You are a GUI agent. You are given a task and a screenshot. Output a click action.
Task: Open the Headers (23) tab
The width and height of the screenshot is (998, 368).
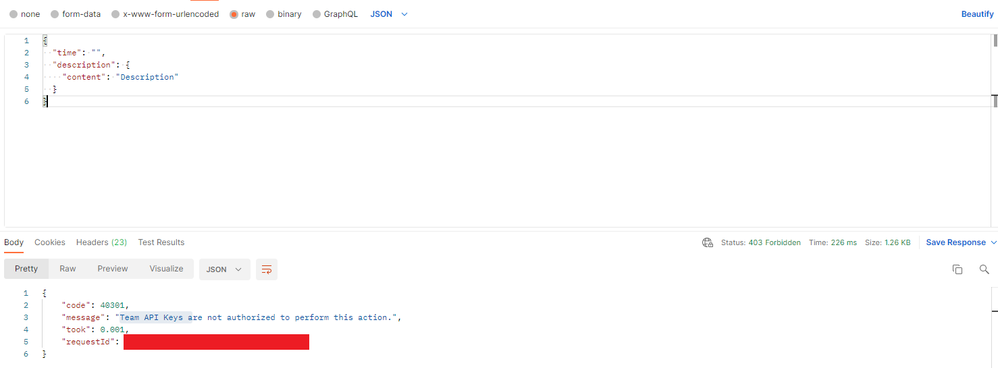tap(101, 243)
